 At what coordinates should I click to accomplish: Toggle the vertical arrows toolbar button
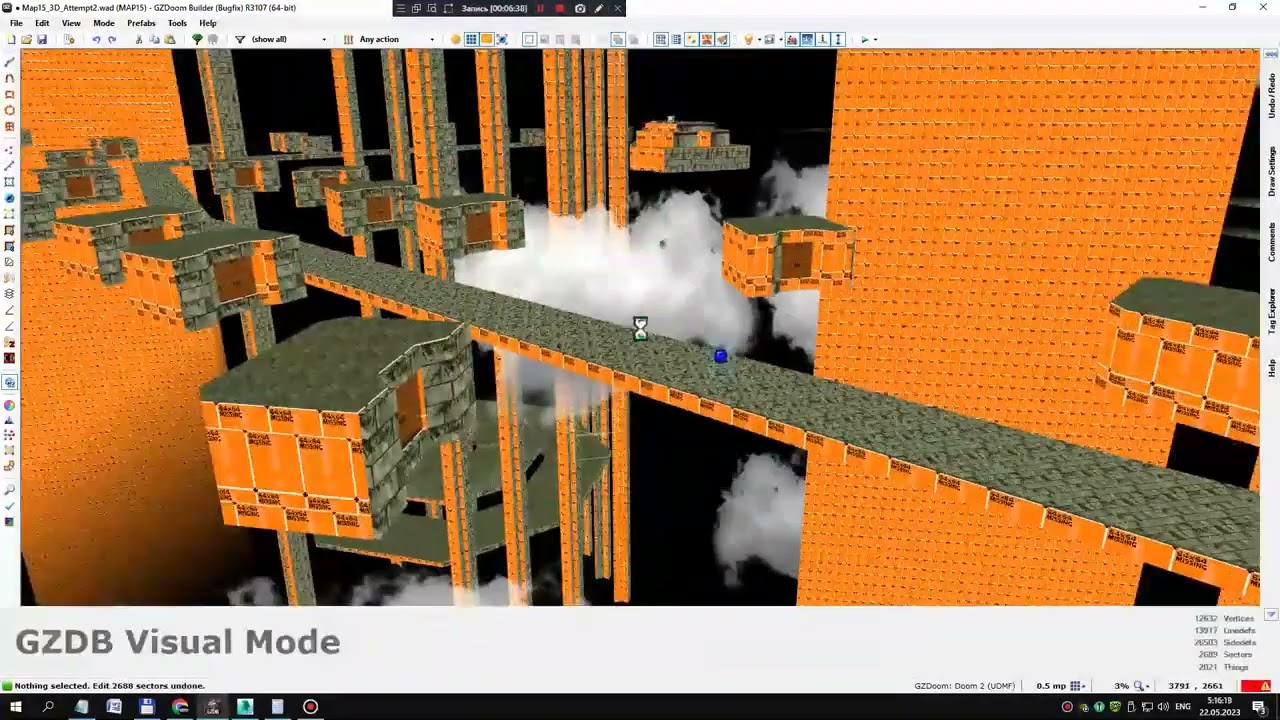(838, 39)
